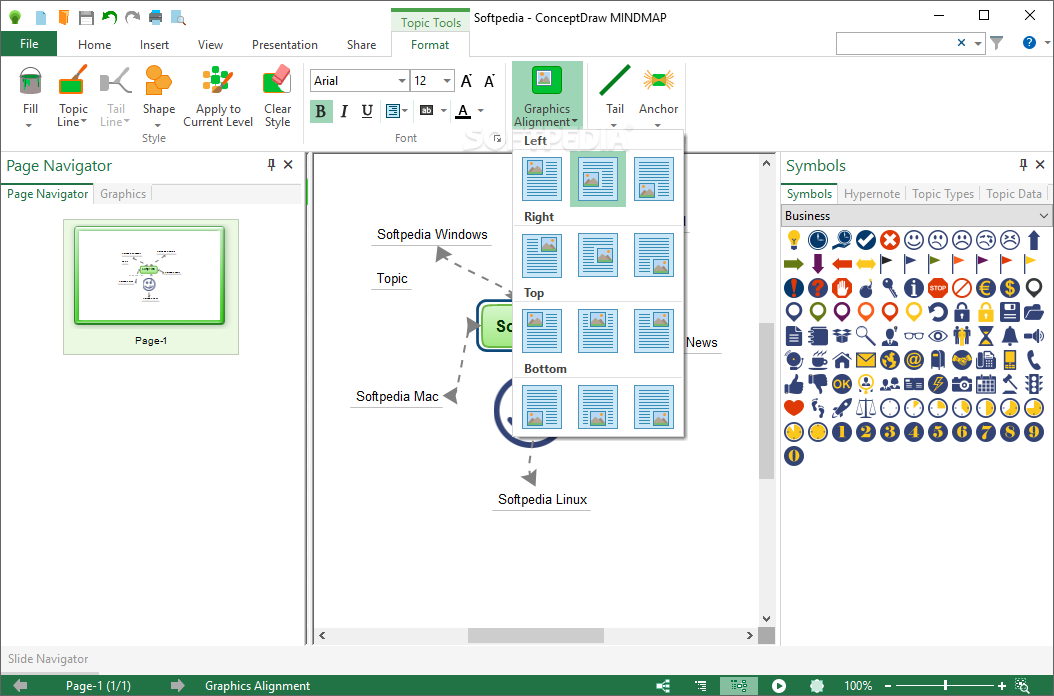The width and height of the screenshot is (1054, 696).
Task: Open the Presentation ribbon tab
Action: [x=284, y=44]
